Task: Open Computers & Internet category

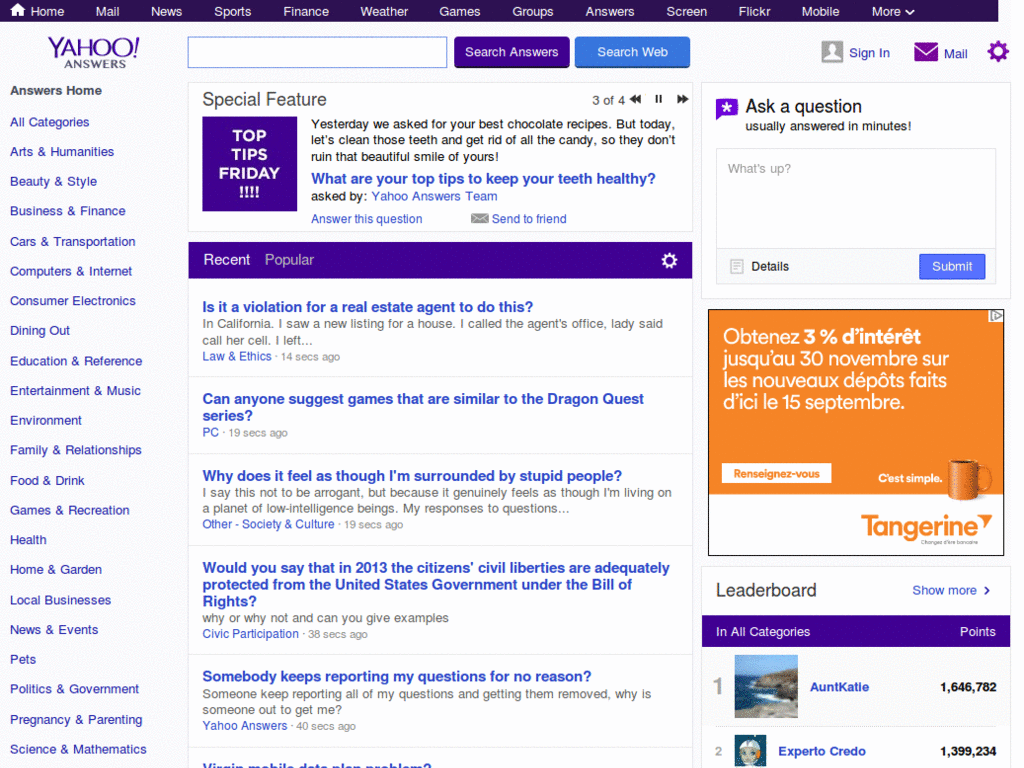Action: point(71,271)
